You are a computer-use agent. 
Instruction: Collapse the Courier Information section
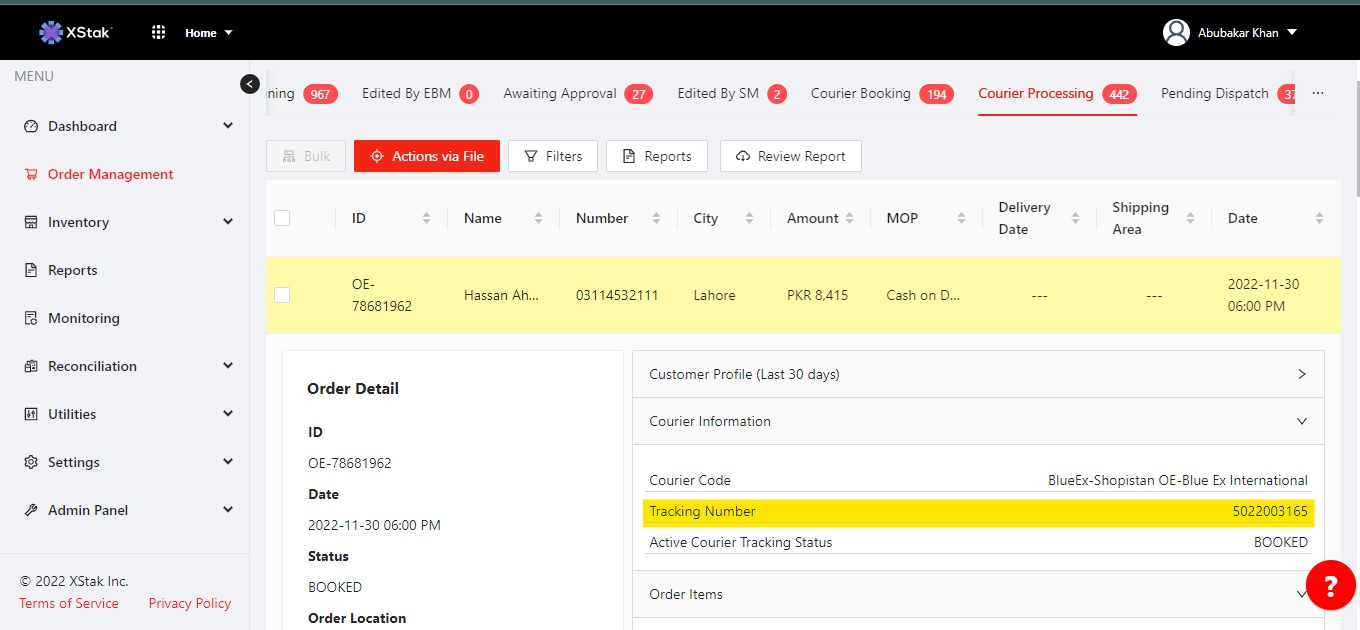coord(1301,421)
